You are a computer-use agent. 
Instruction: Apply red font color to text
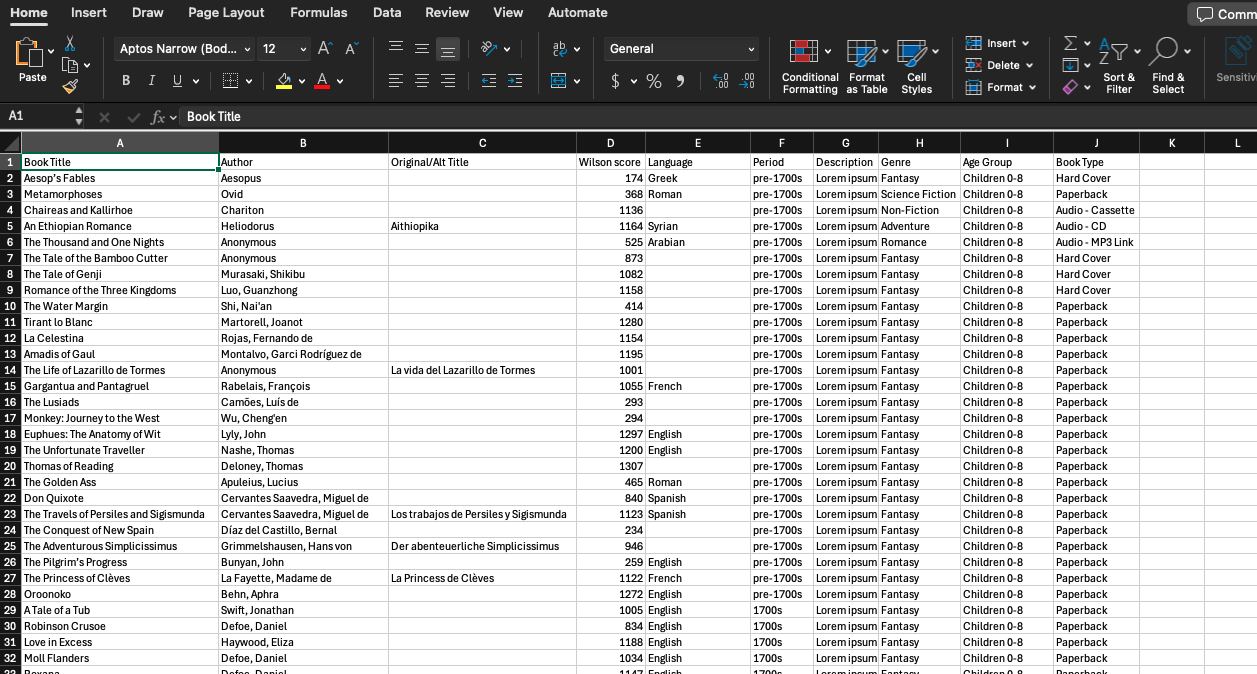[x=322, y=81]
